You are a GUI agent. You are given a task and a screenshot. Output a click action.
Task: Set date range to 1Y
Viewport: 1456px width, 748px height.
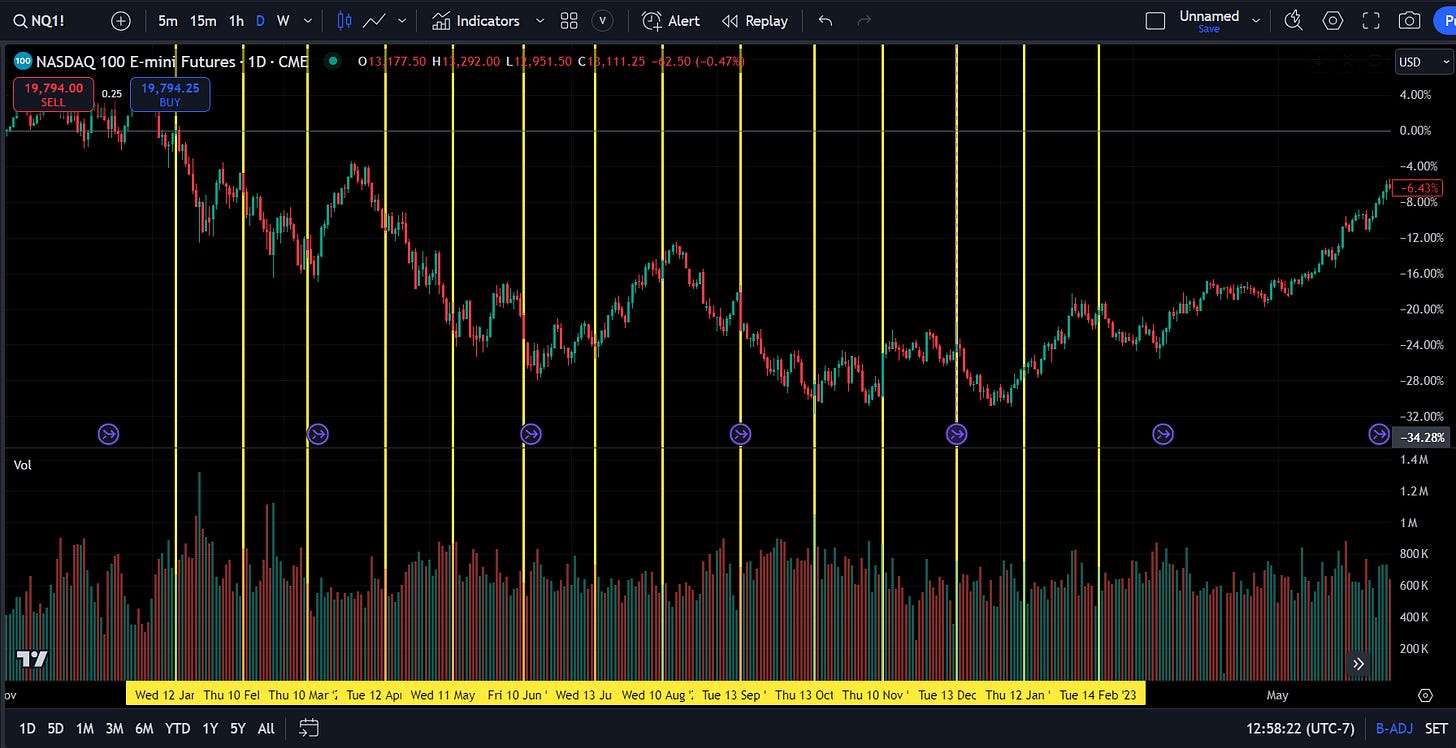click(x=210, y=728)
